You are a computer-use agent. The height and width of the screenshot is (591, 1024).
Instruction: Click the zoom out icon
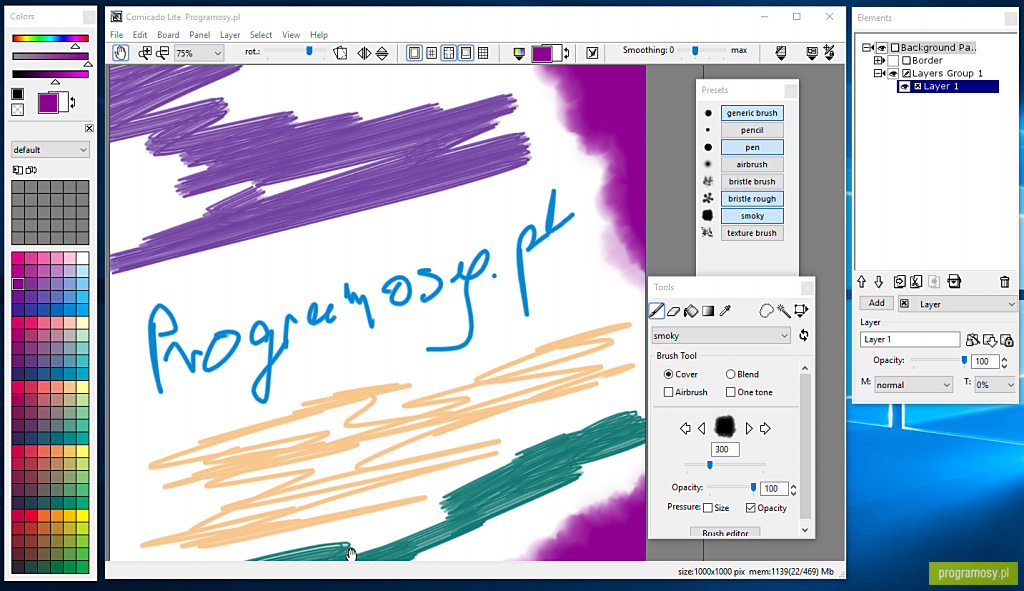pyautogui.click(x=163, y=53)
